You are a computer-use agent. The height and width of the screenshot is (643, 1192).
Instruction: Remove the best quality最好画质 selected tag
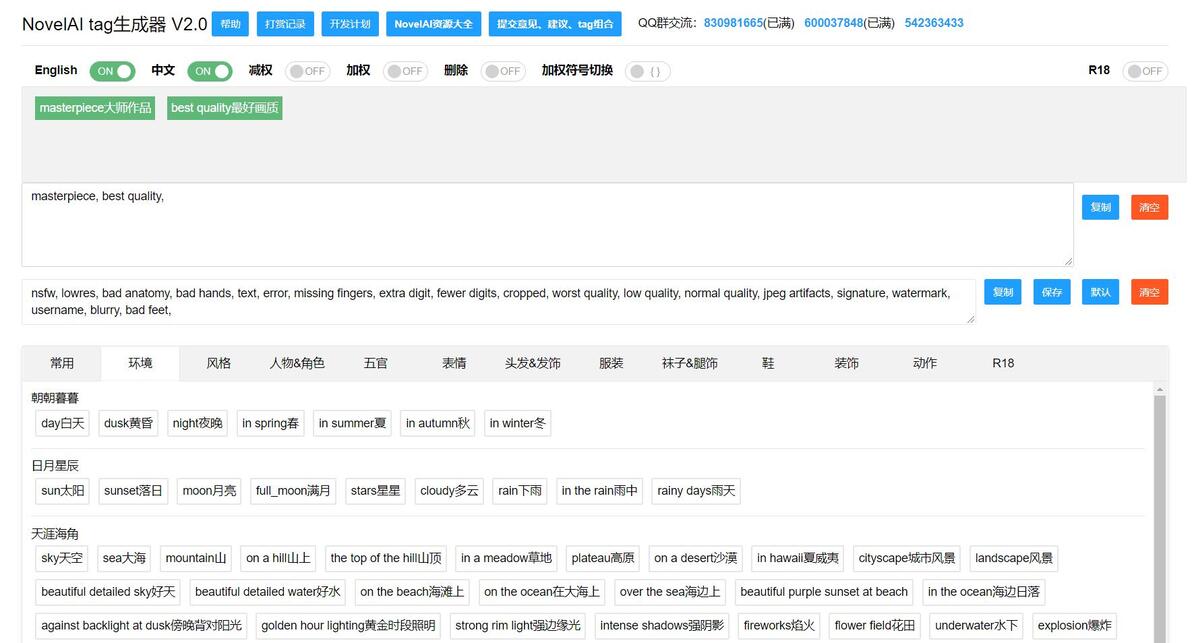(224, 108)
